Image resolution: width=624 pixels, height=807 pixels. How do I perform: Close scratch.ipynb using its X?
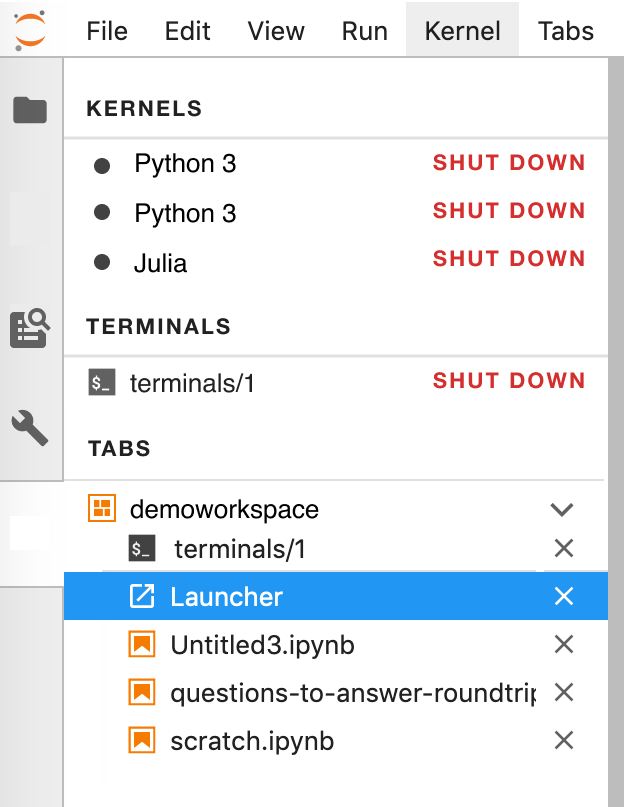[x=563, y=740]
